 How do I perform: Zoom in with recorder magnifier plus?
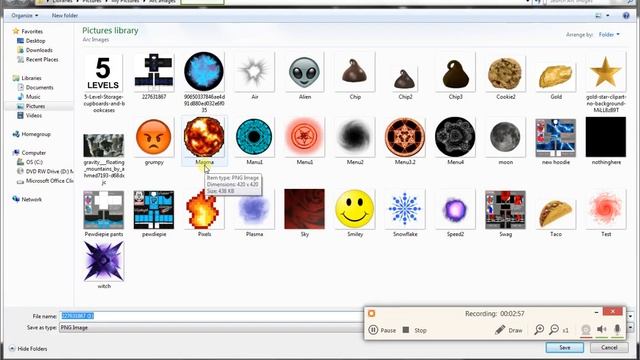click(x=539, y=329)
